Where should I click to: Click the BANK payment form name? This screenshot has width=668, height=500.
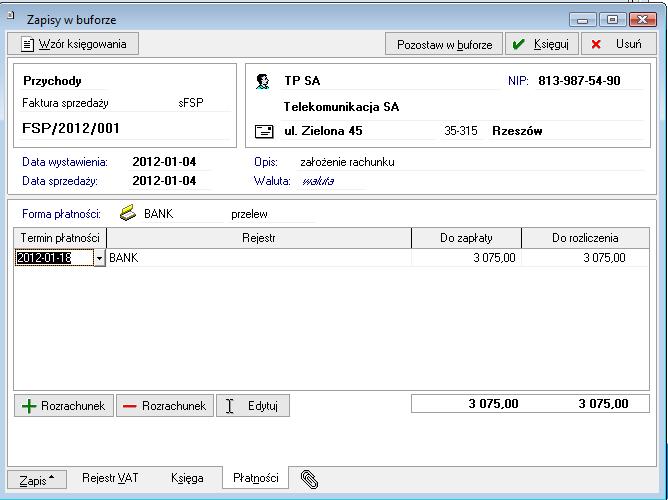tap(158, 213)
